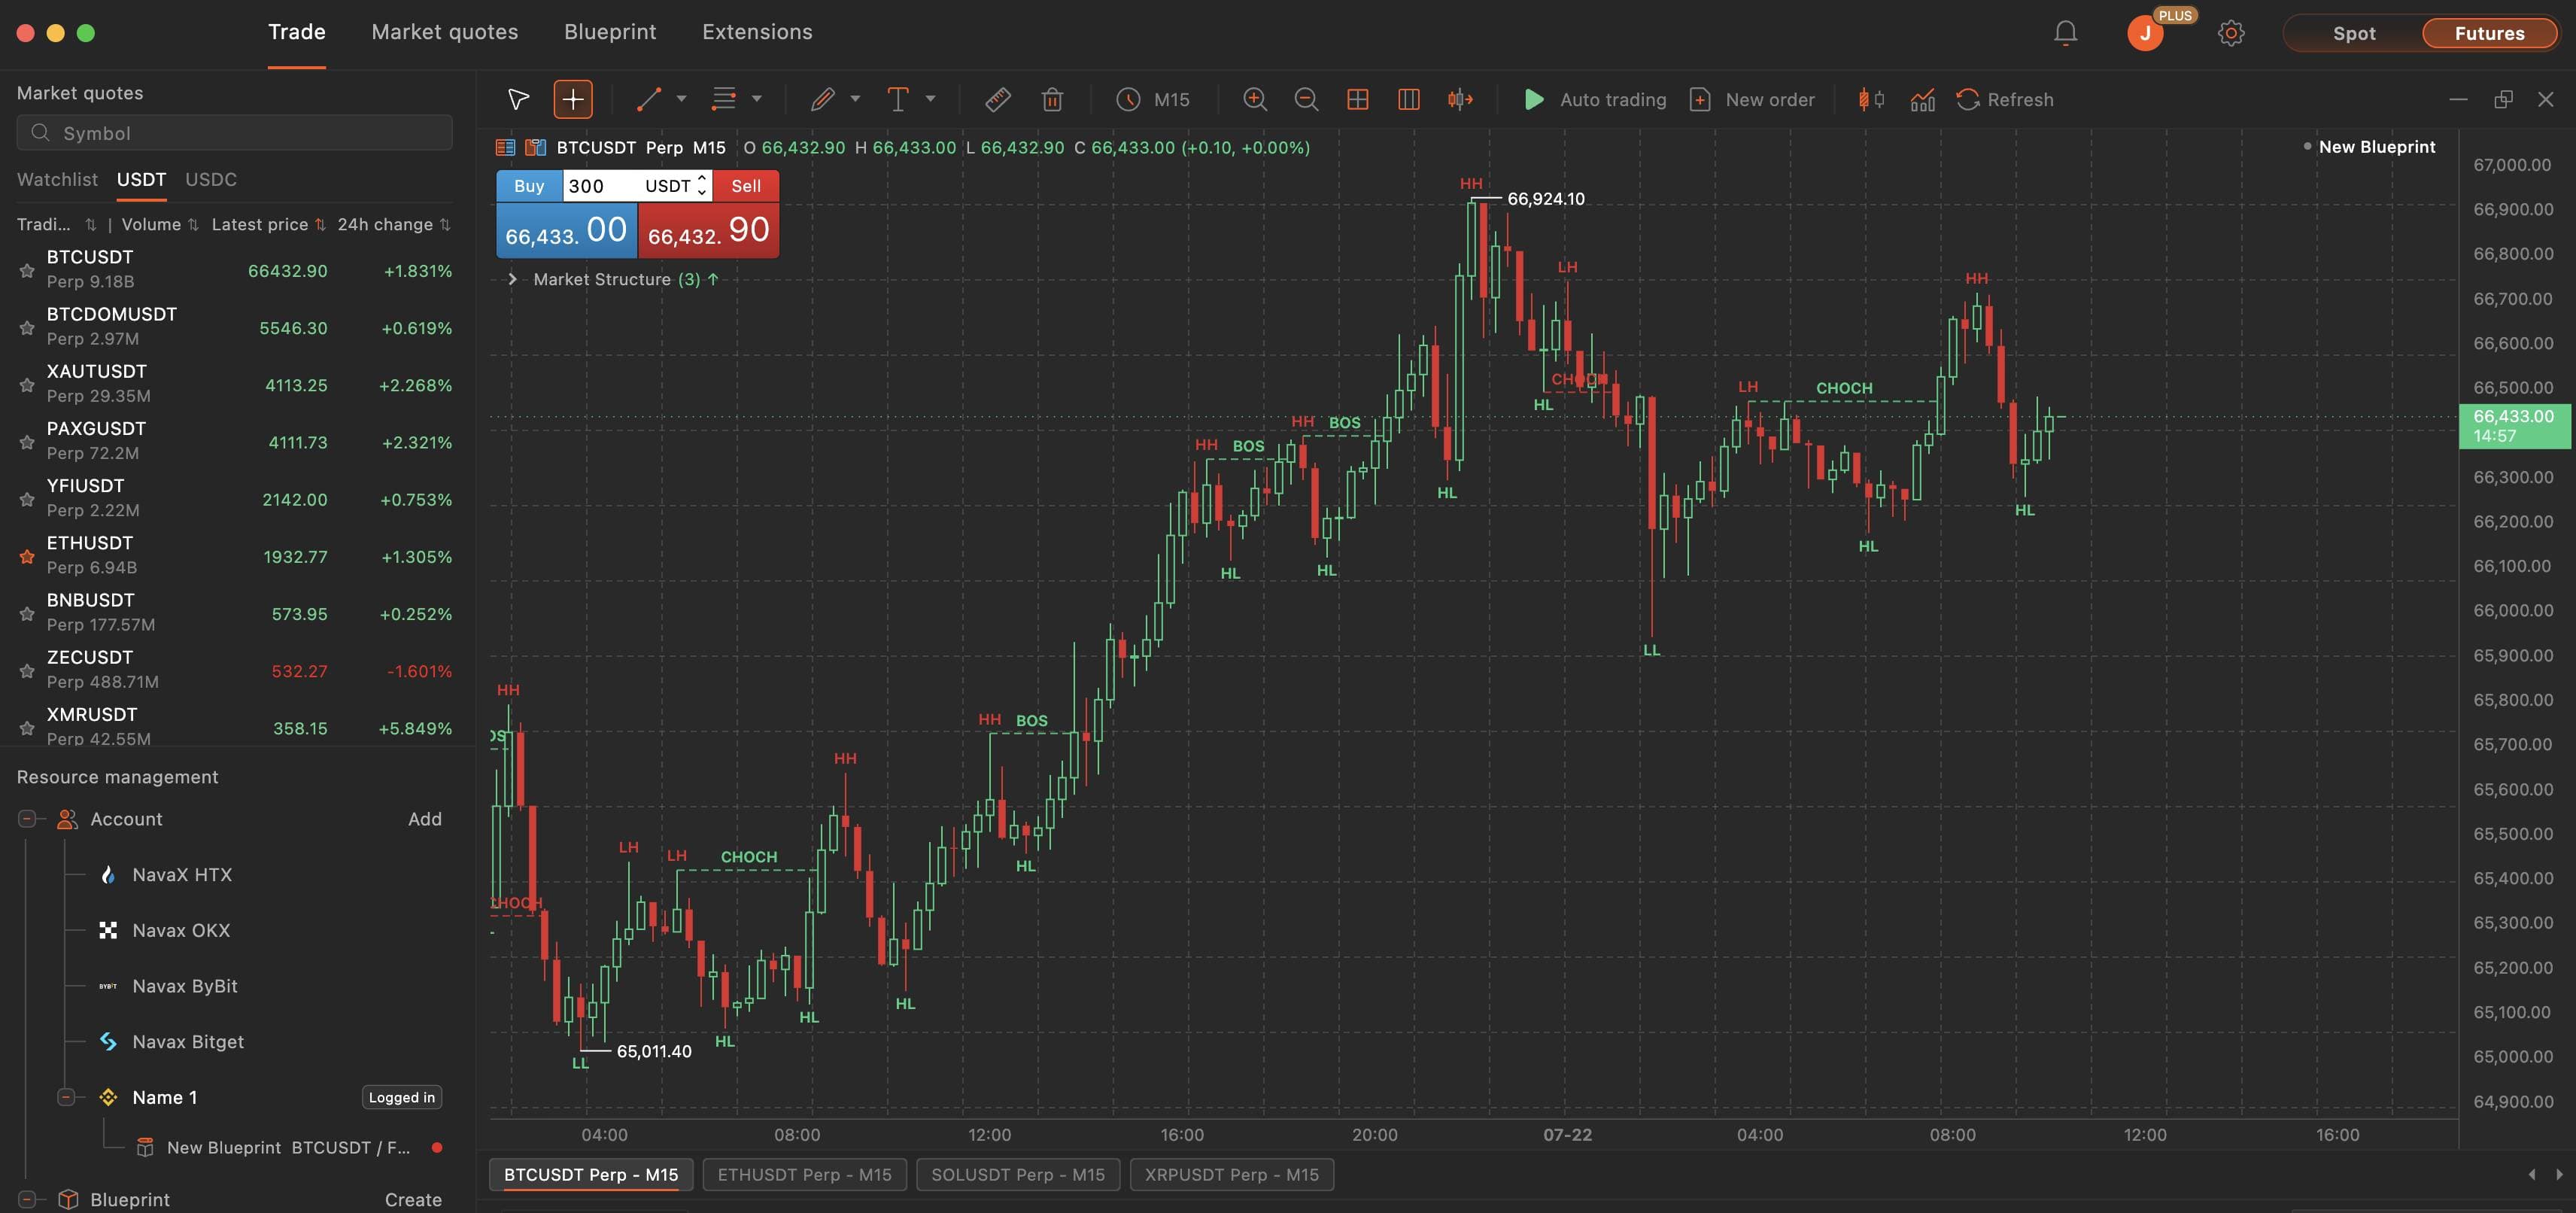Open the Blueprint menu tab
Viewport: 2576px width, 1213px height.
click(x=610, y=32)
